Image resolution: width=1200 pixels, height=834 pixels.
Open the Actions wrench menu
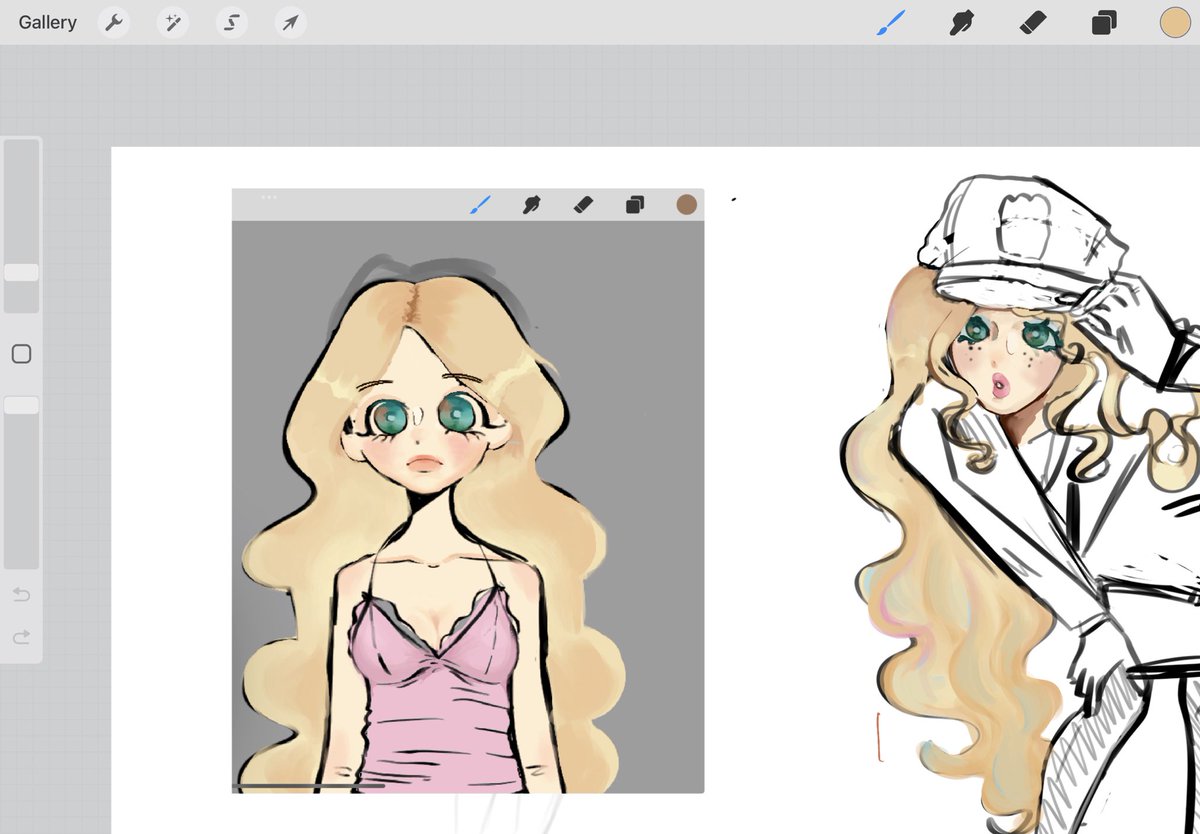pos(114,22)
